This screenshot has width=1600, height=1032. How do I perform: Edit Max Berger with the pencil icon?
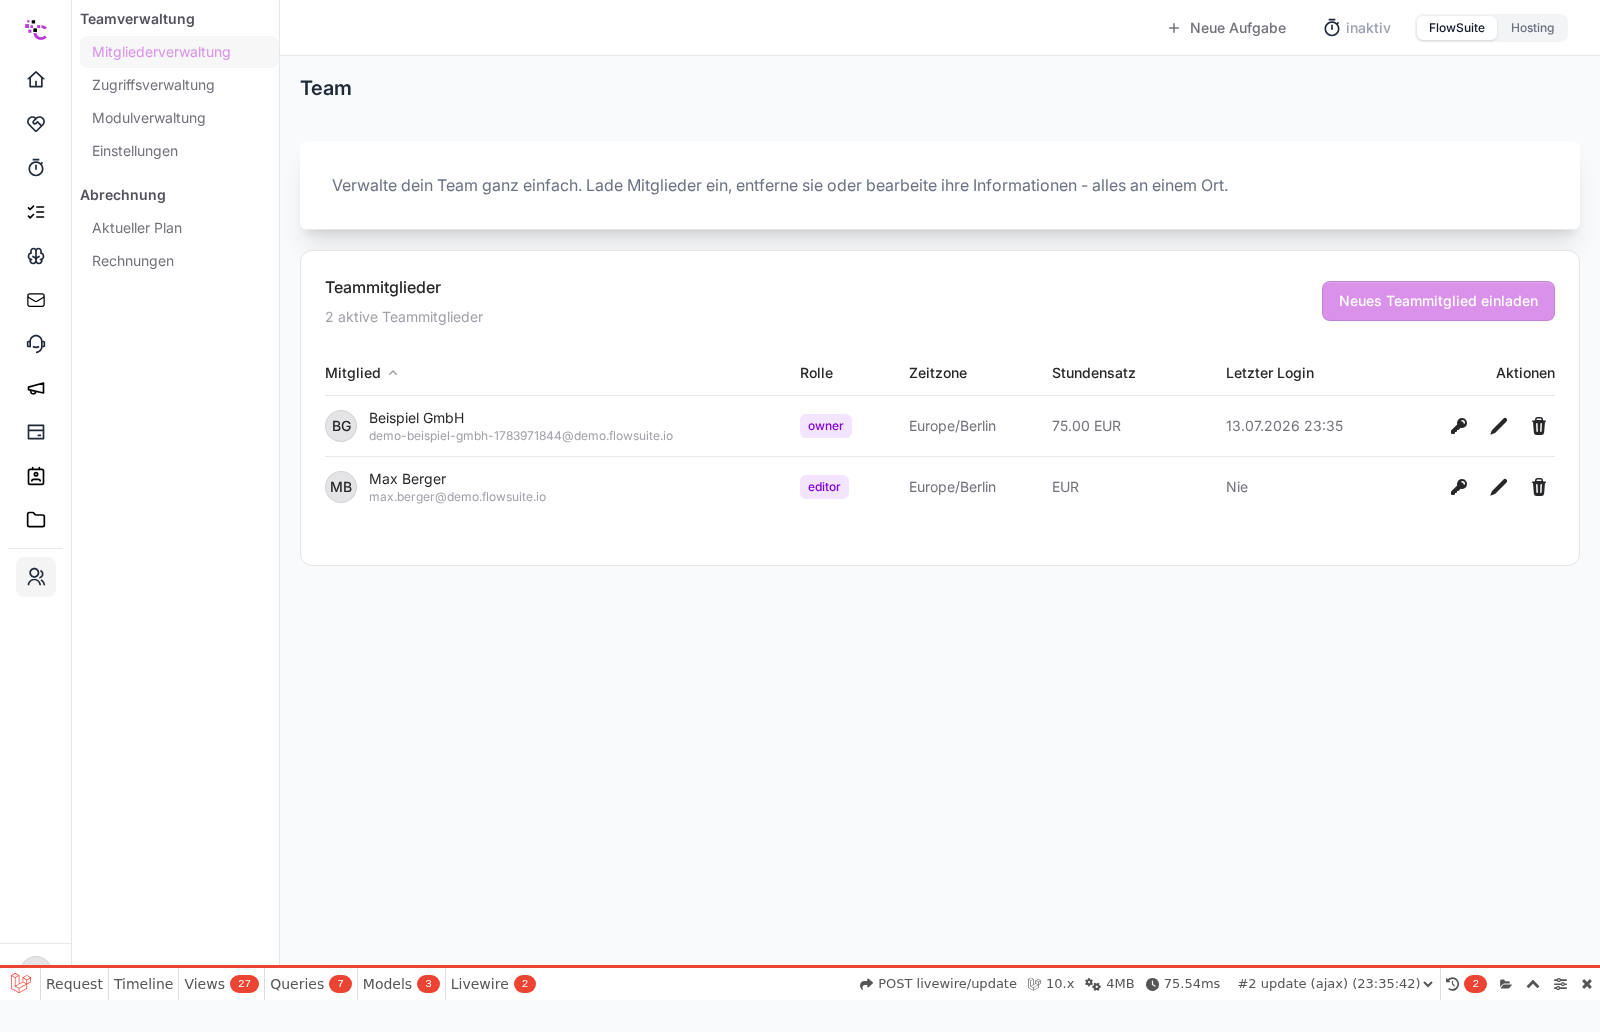(1499, 487)
